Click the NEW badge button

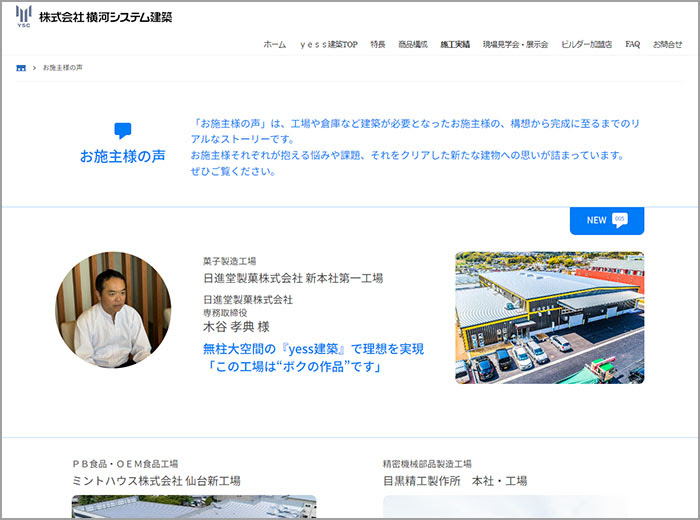(x=607, y=220)
